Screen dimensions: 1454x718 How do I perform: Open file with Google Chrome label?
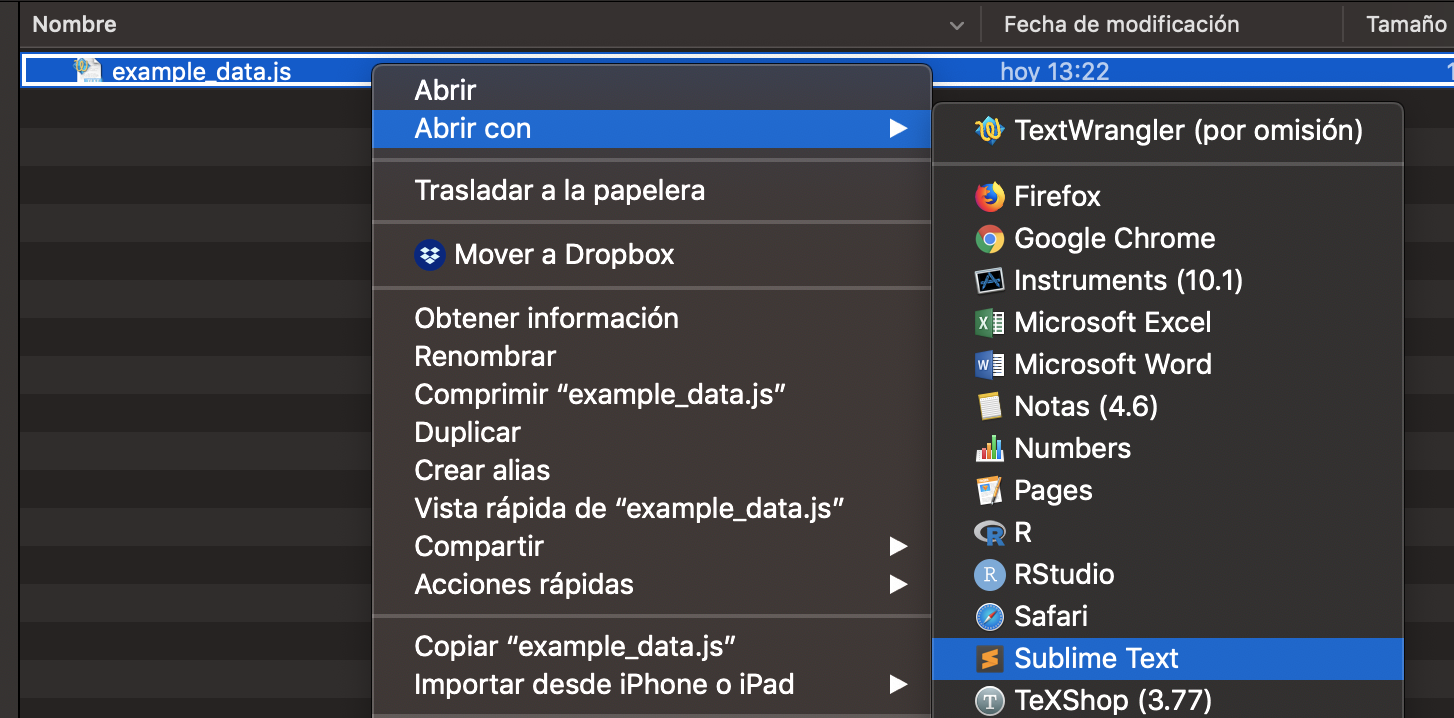(x=1115, y=239)
